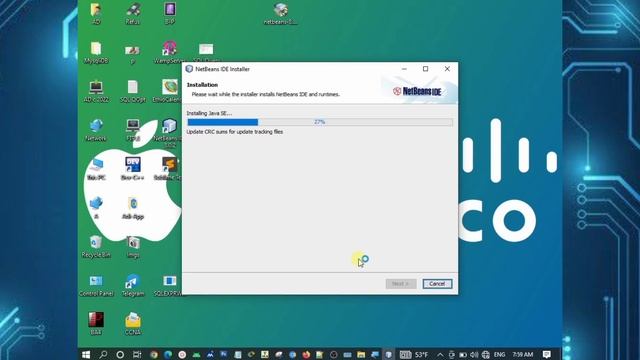Open the taskbar clock showing 7:39 AM
This screenshot has height=360, width=640.
pyautogui.click(x=523, y=354)
